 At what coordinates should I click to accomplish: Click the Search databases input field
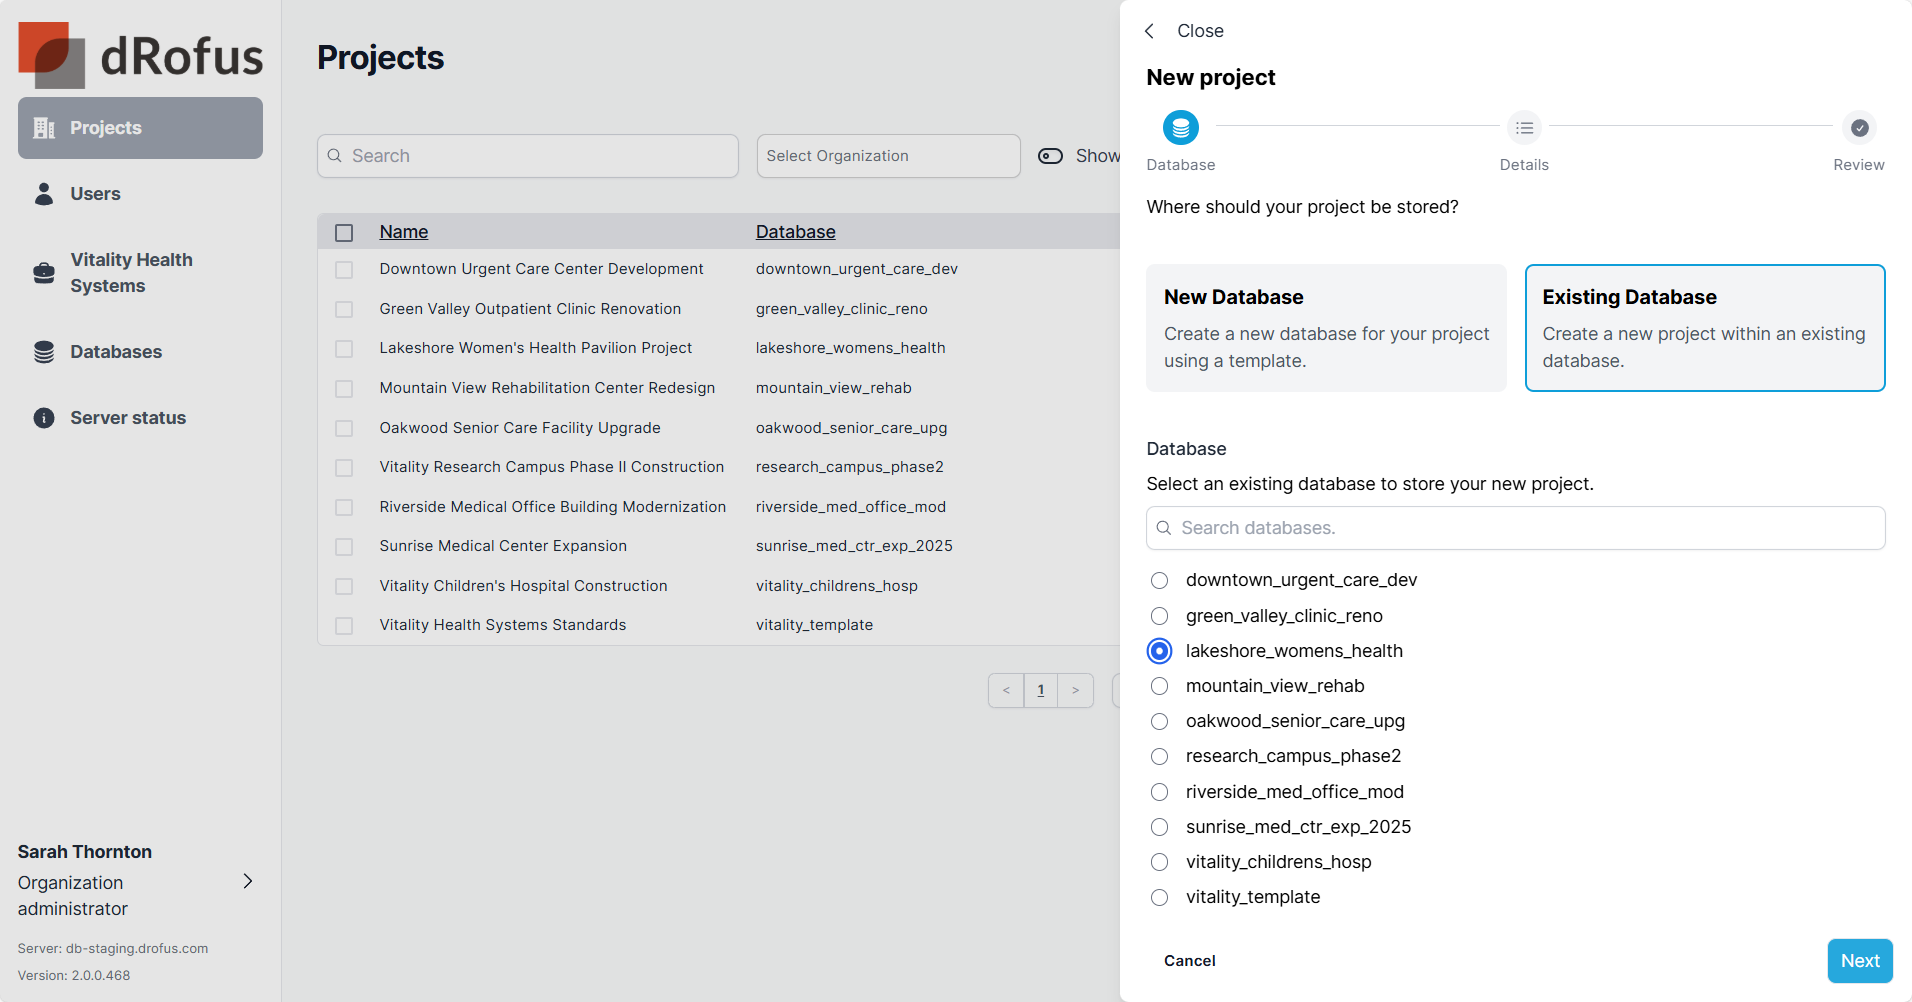click(x=1515, y=528)
